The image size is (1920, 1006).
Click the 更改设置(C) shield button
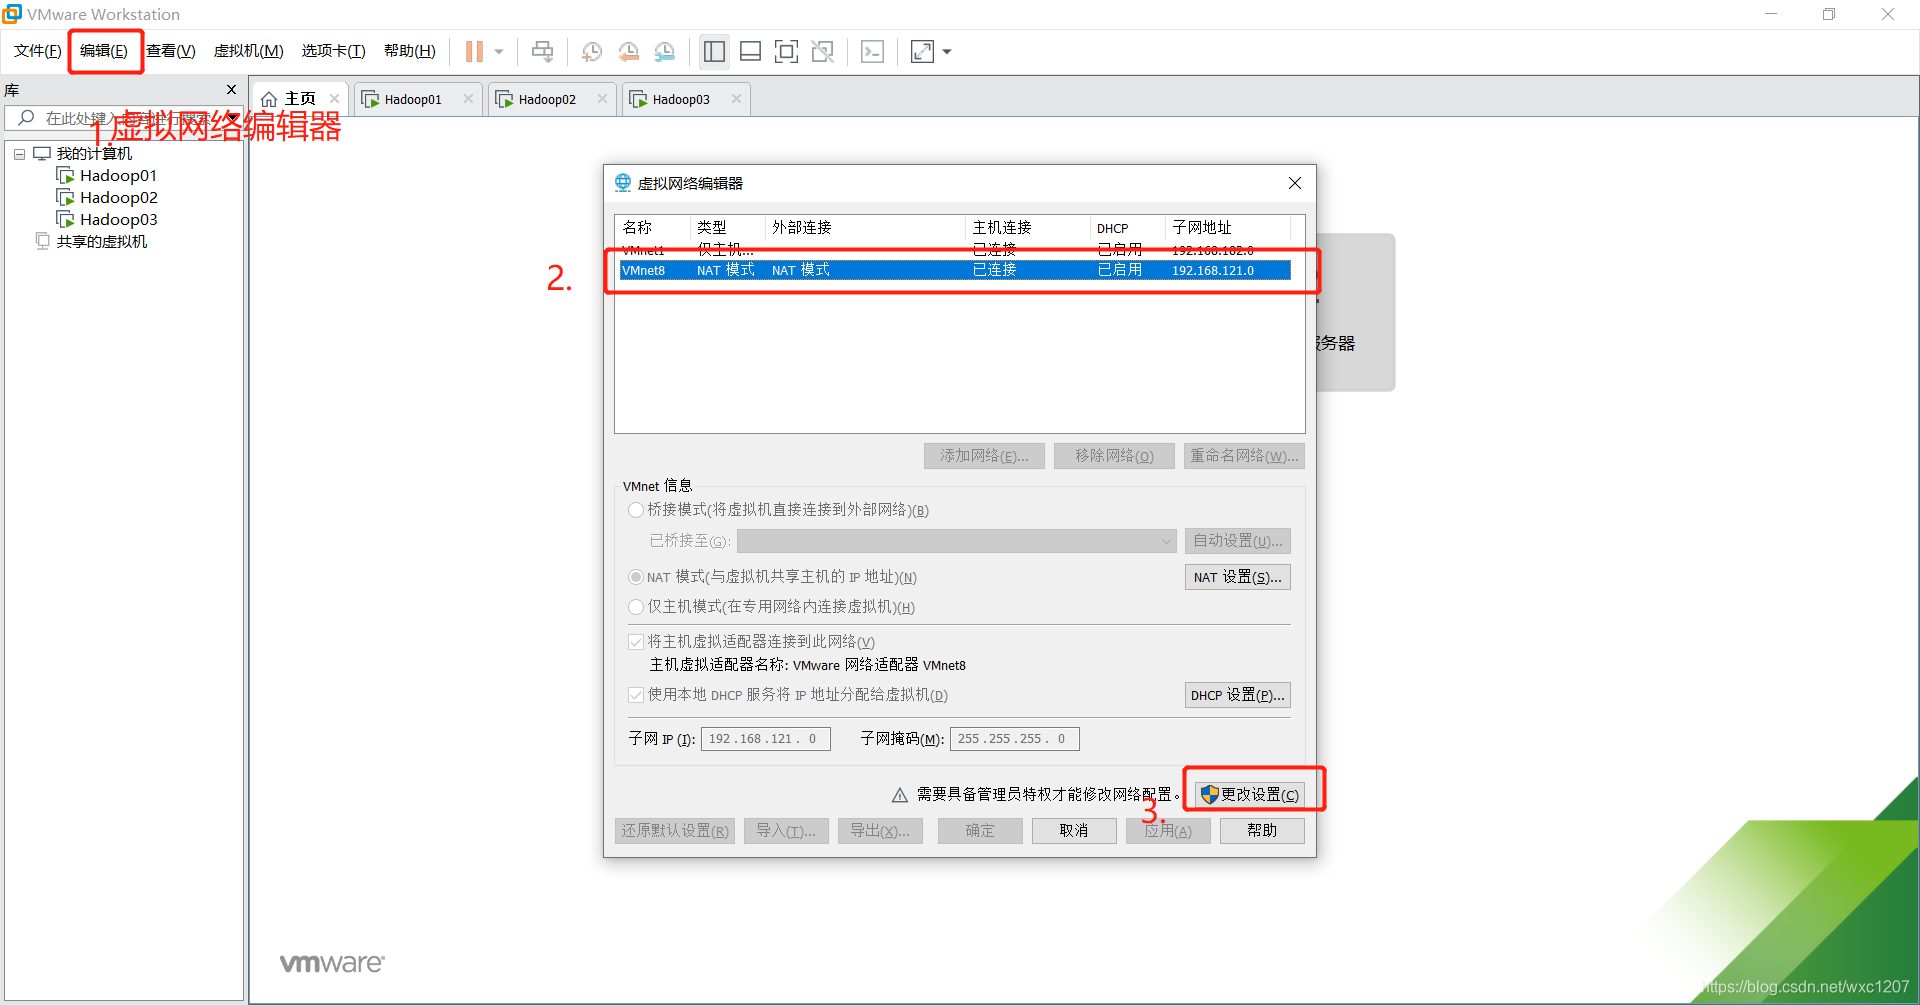point(1250,794)
